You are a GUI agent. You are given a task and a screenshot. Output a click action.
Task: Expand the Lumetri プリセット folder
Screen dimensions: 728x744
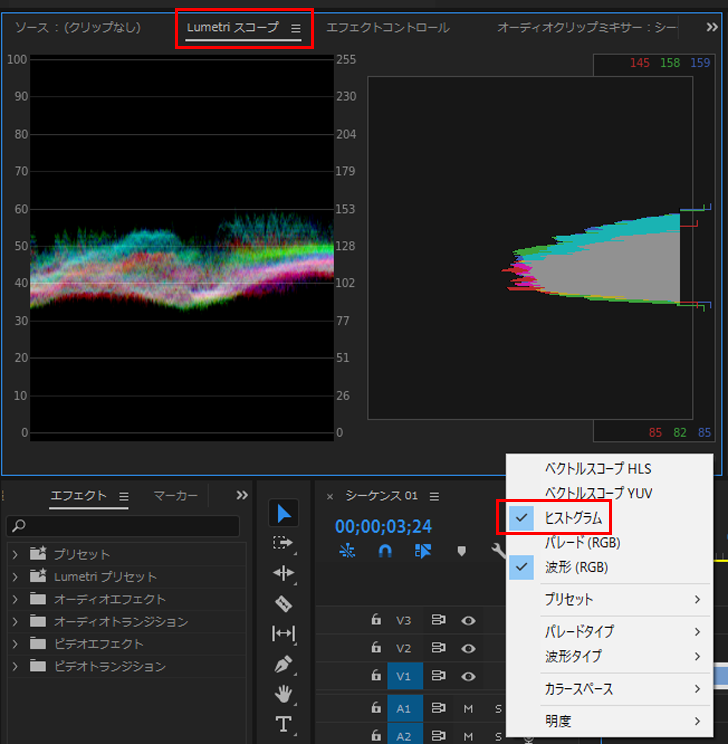pyautogui.click(x=15, y=577)
